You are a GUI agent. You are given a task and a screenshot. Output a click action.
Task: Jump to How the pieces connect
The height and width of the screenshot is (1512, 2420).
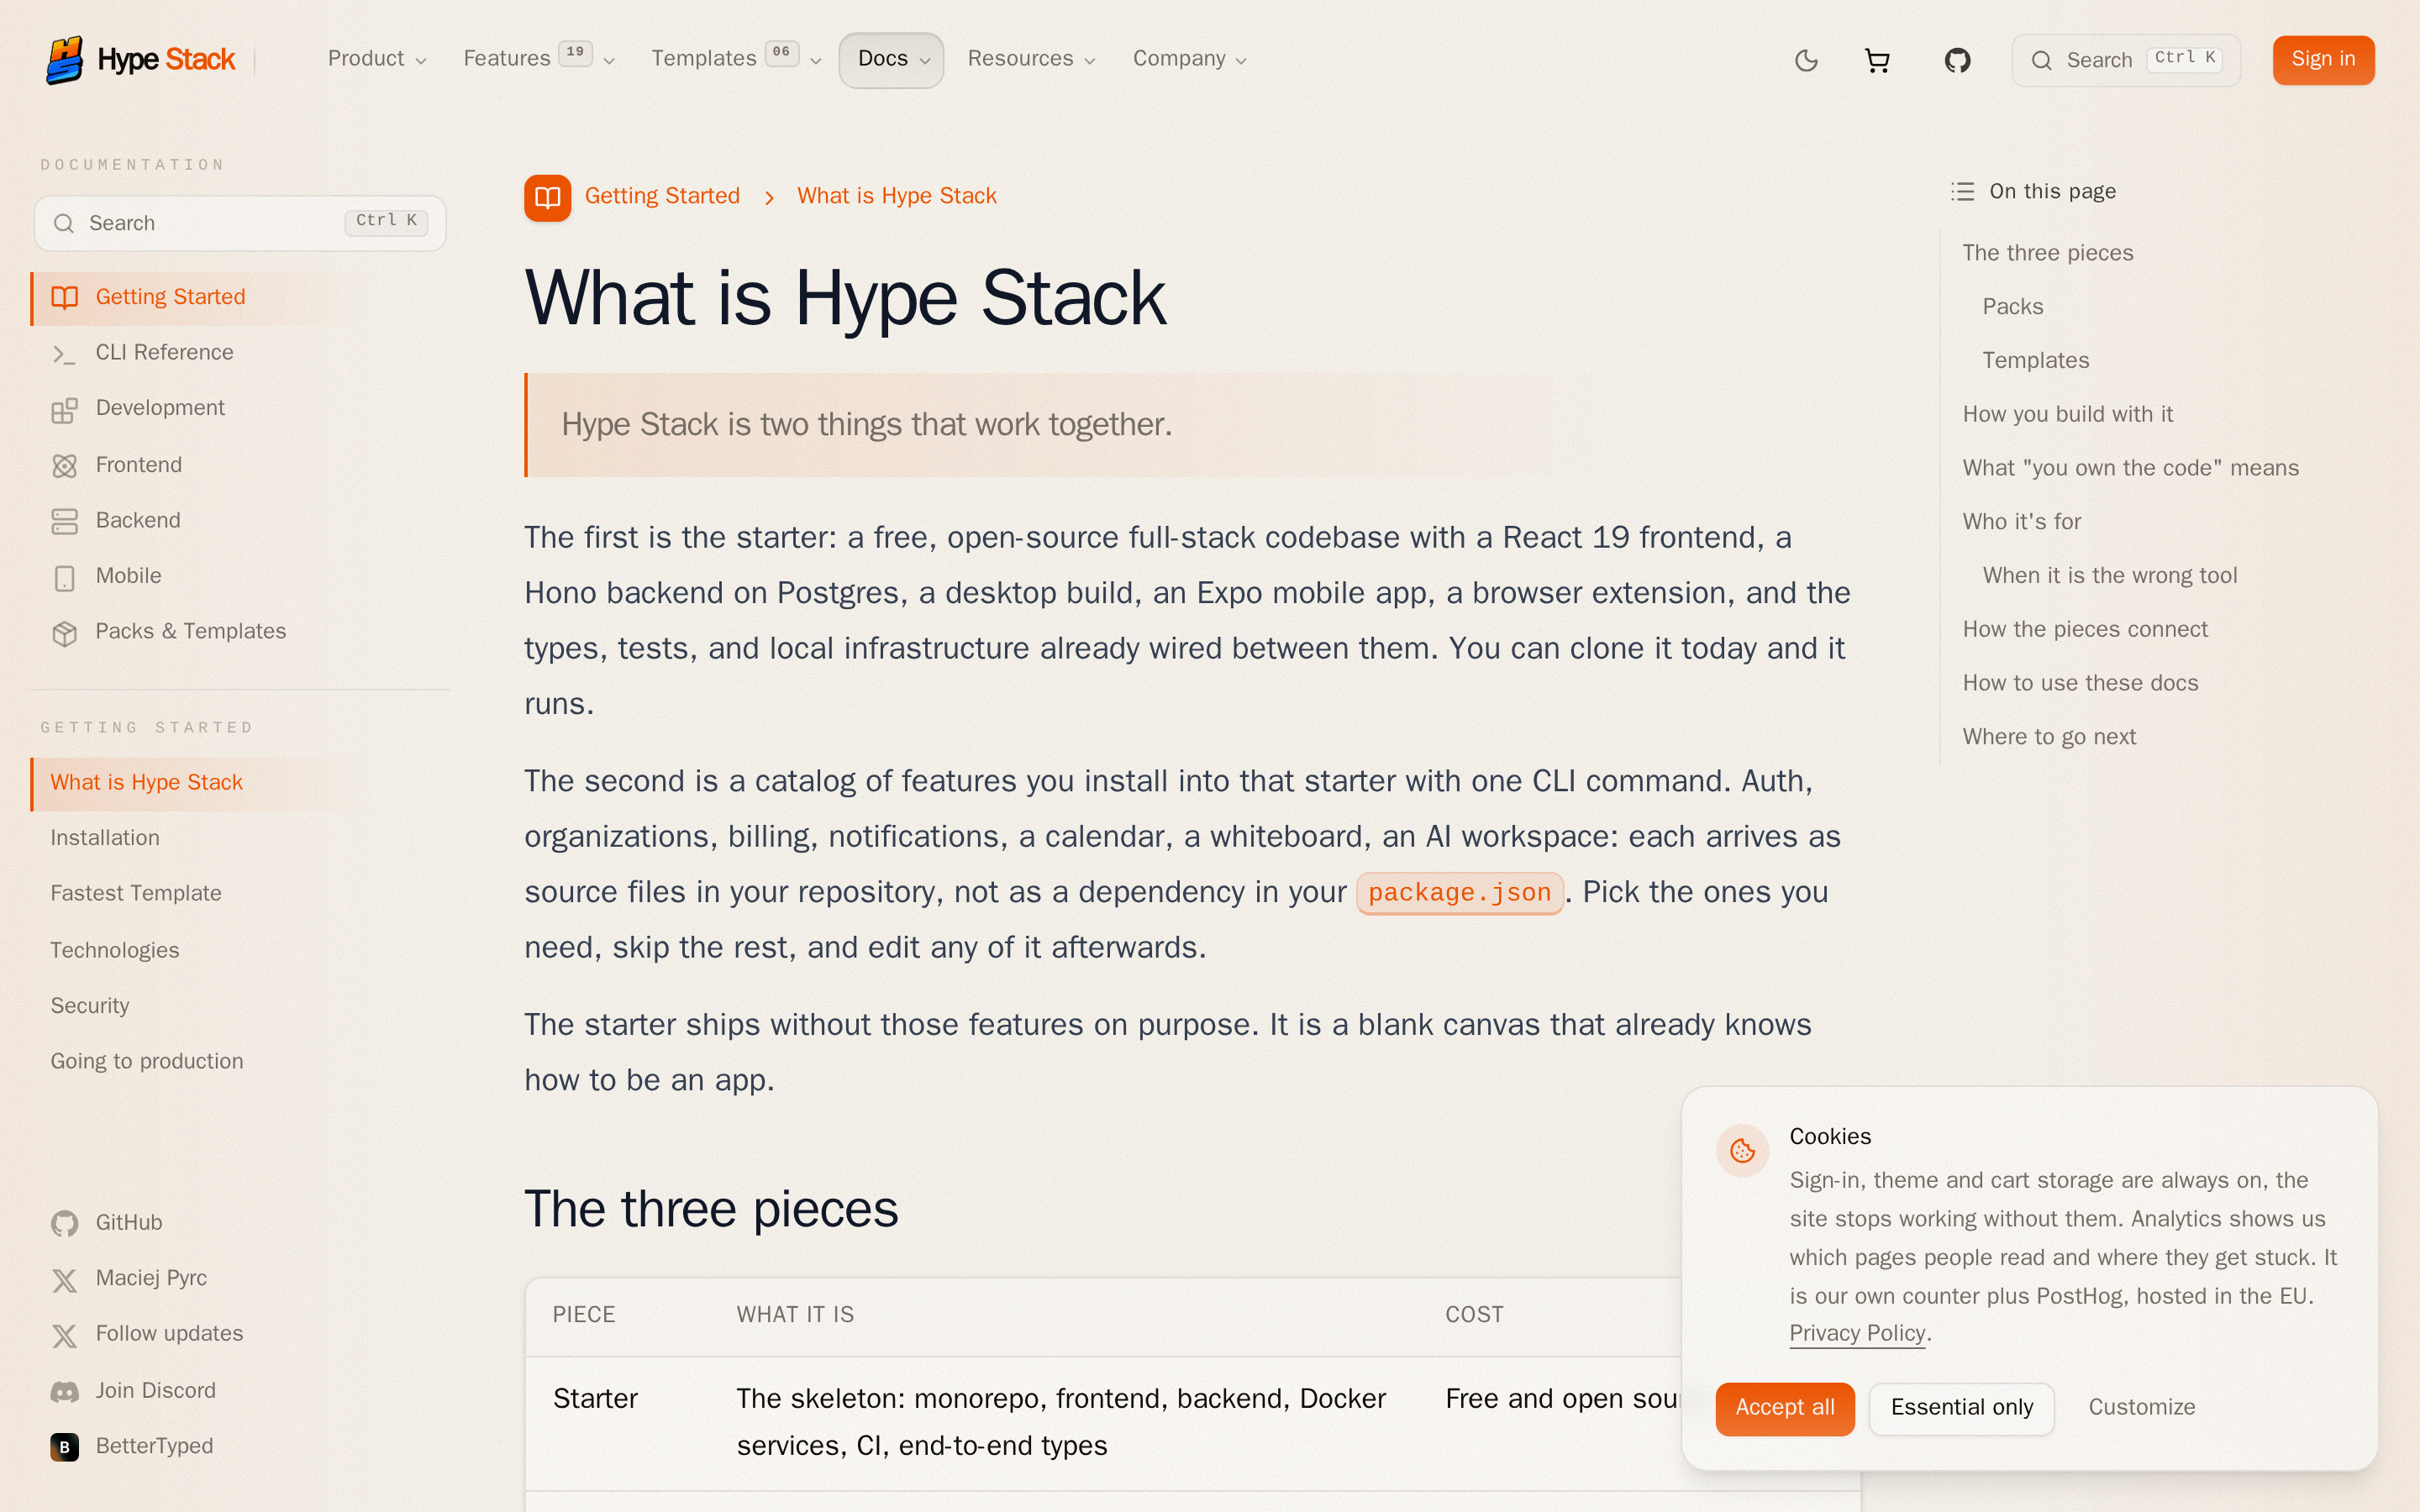pos(2084,629)
